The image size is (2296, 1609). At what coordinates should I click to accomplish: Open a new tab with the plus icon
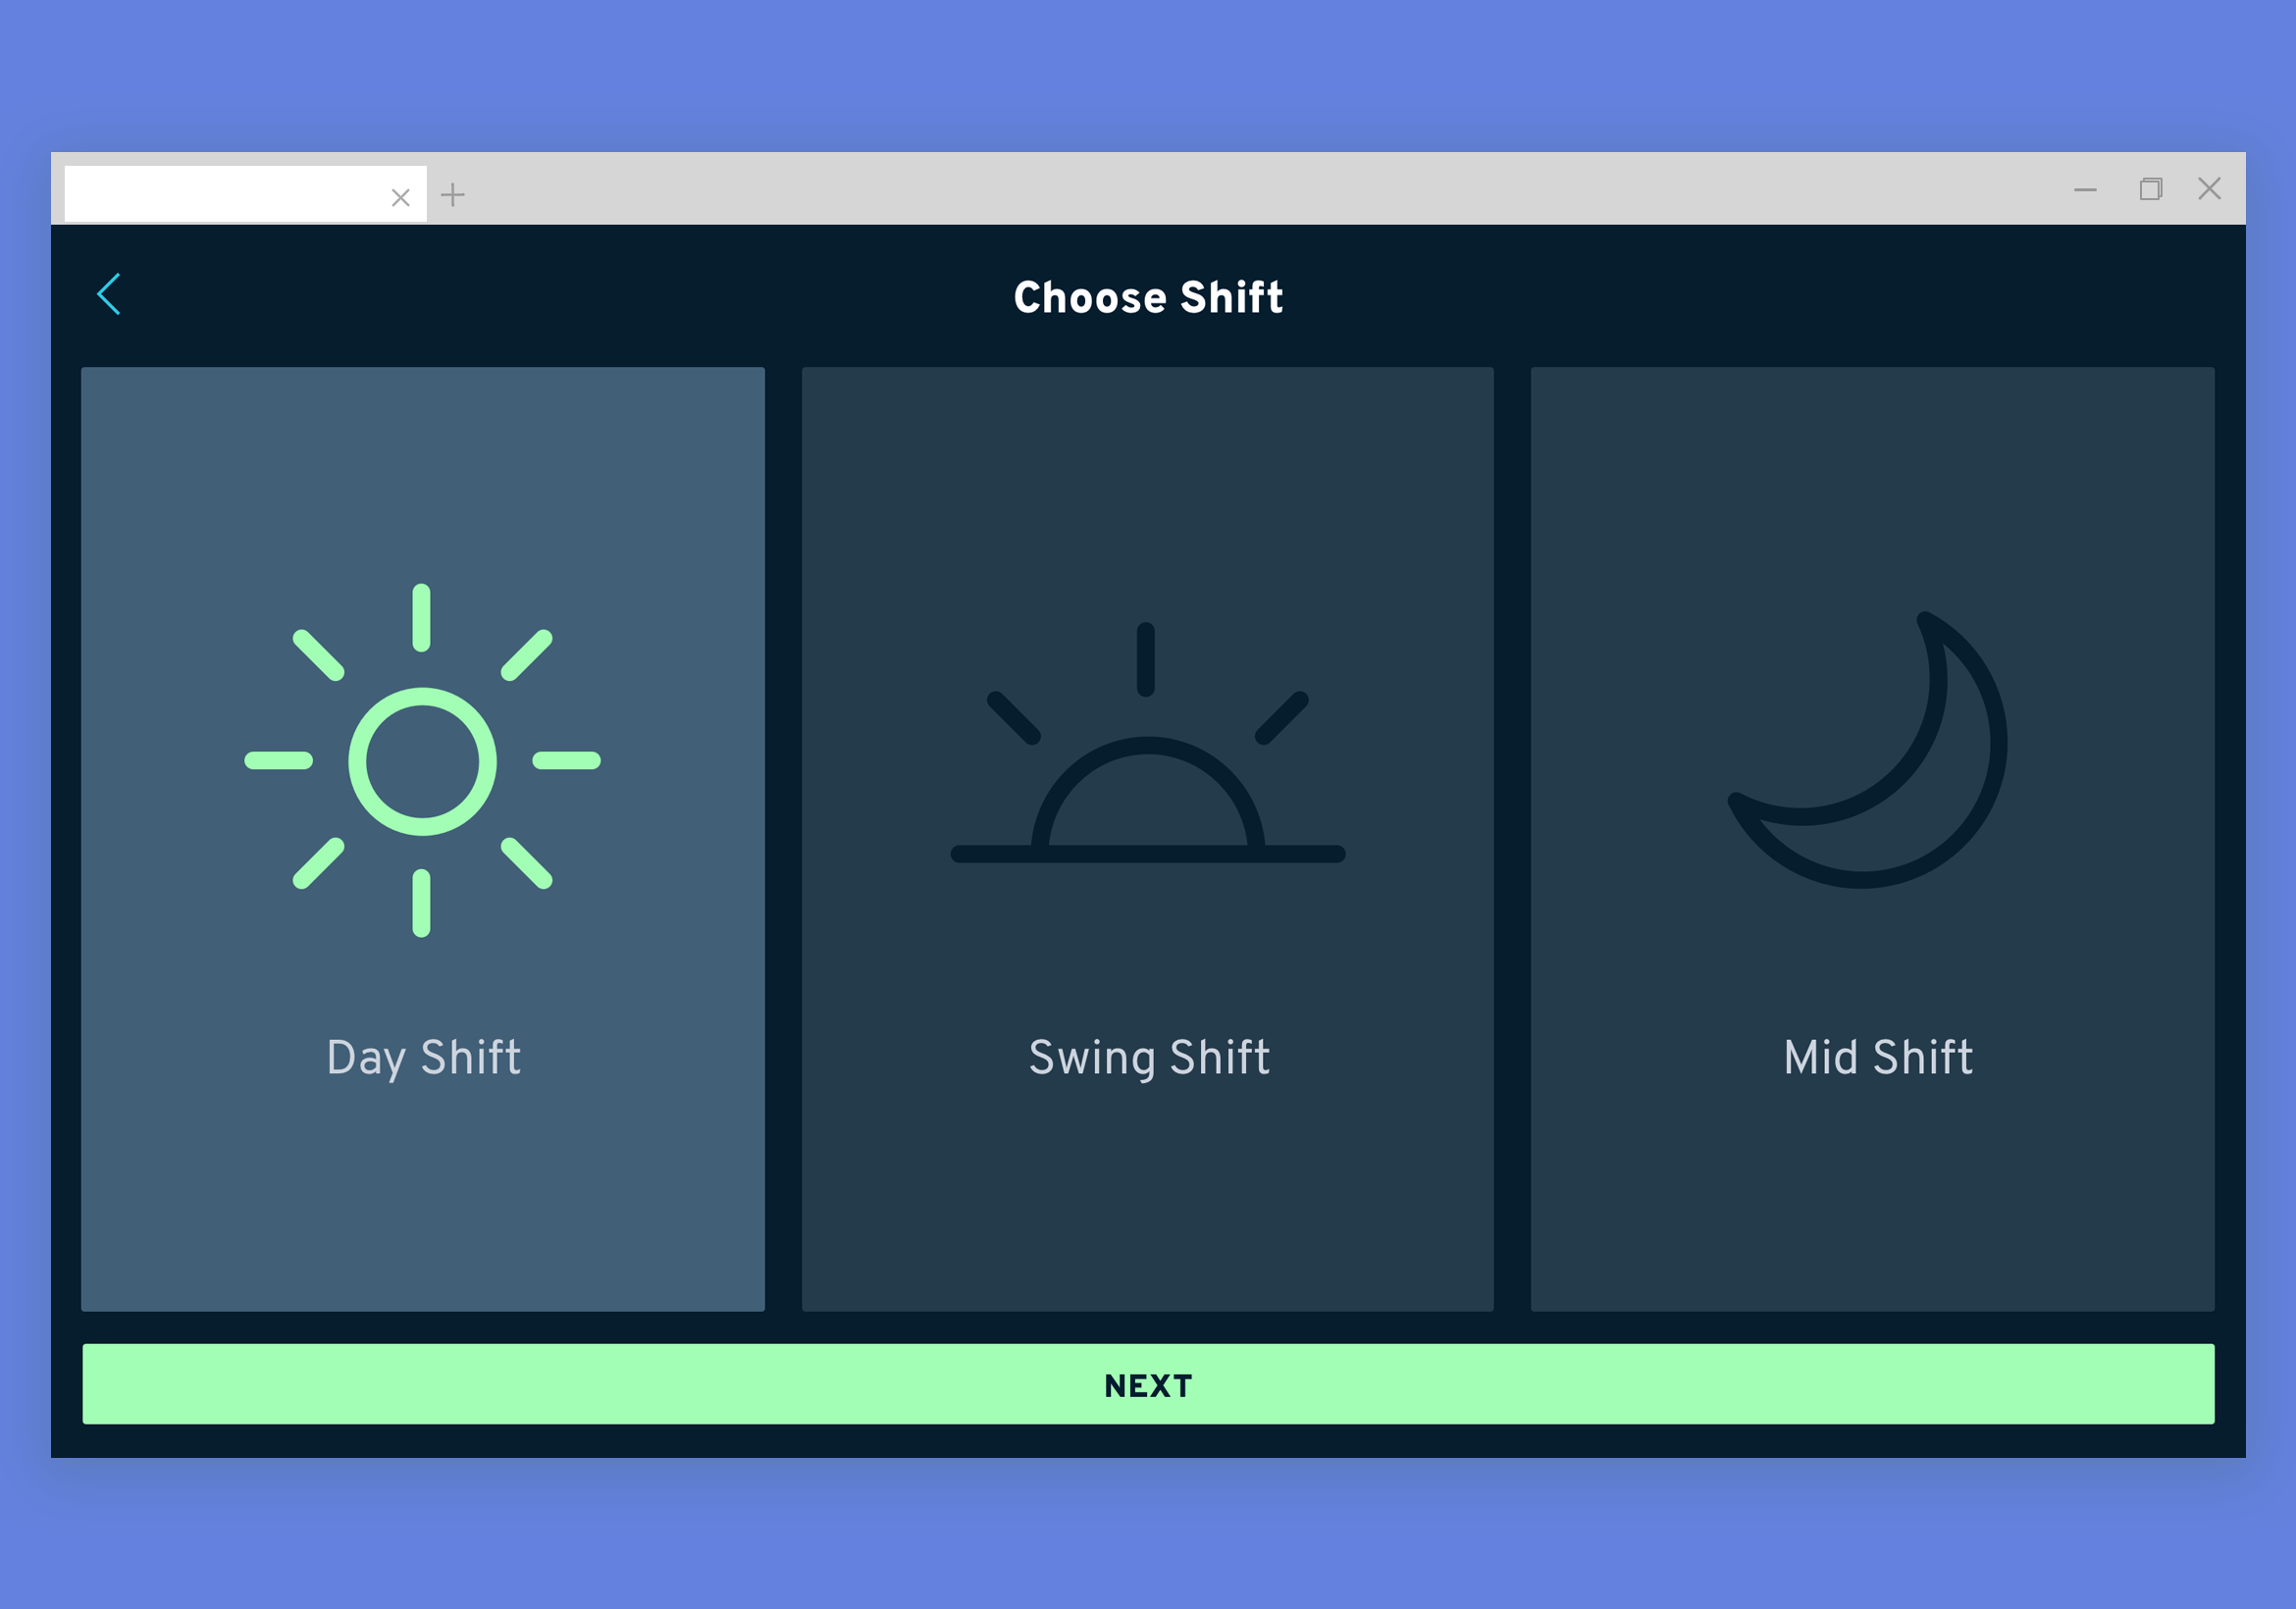453,194
